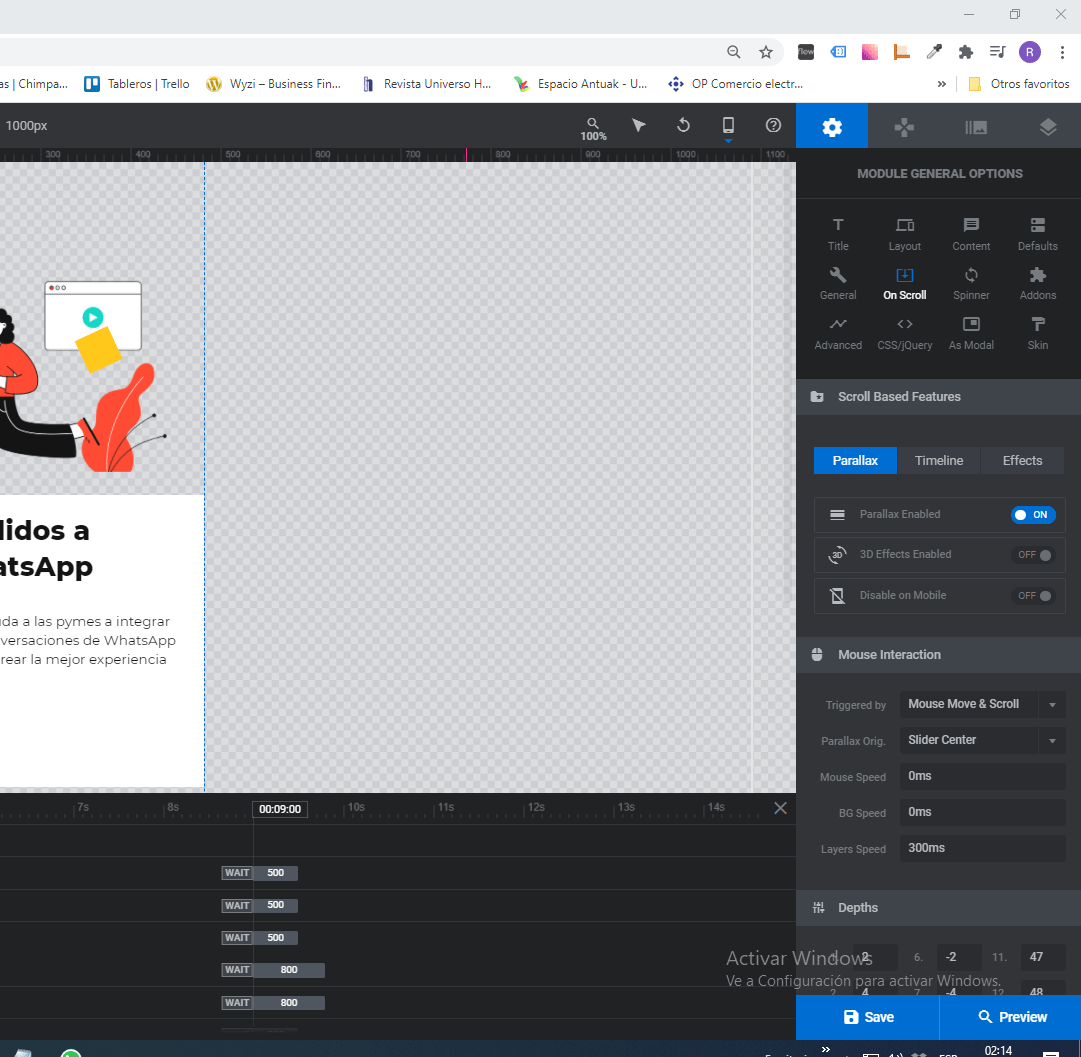Image resolution: width=1081 pixels, height=1057 pixels.
Task: Select the first WAIT 500 timeline bar
Action: click(x=259, y=873)
